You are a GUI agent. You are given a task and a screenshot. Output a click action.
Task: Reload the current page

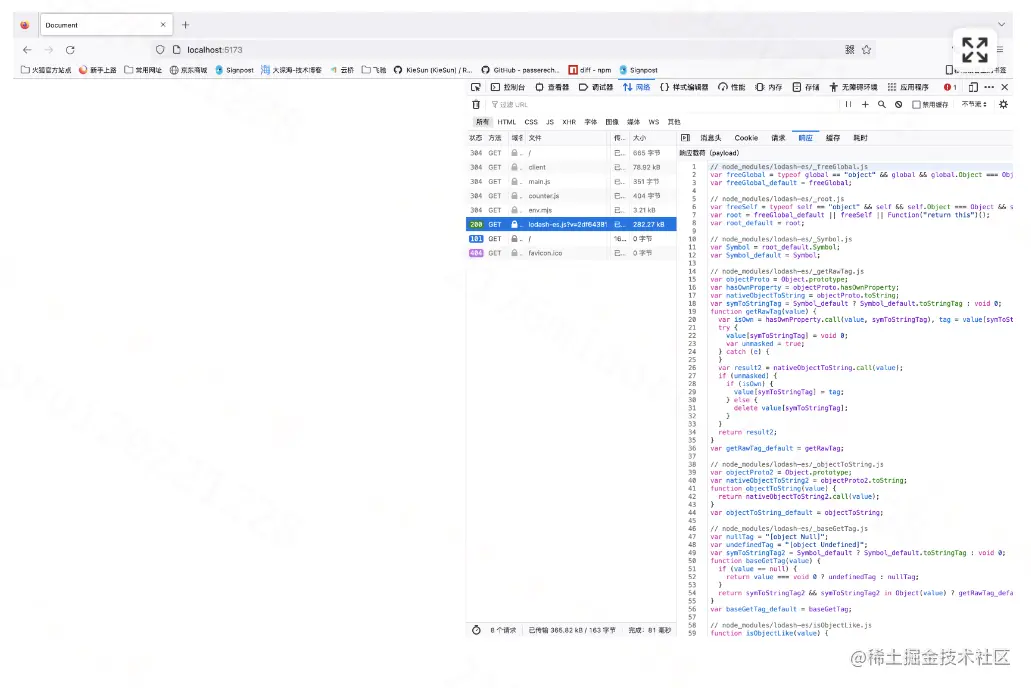coord(70,50)
